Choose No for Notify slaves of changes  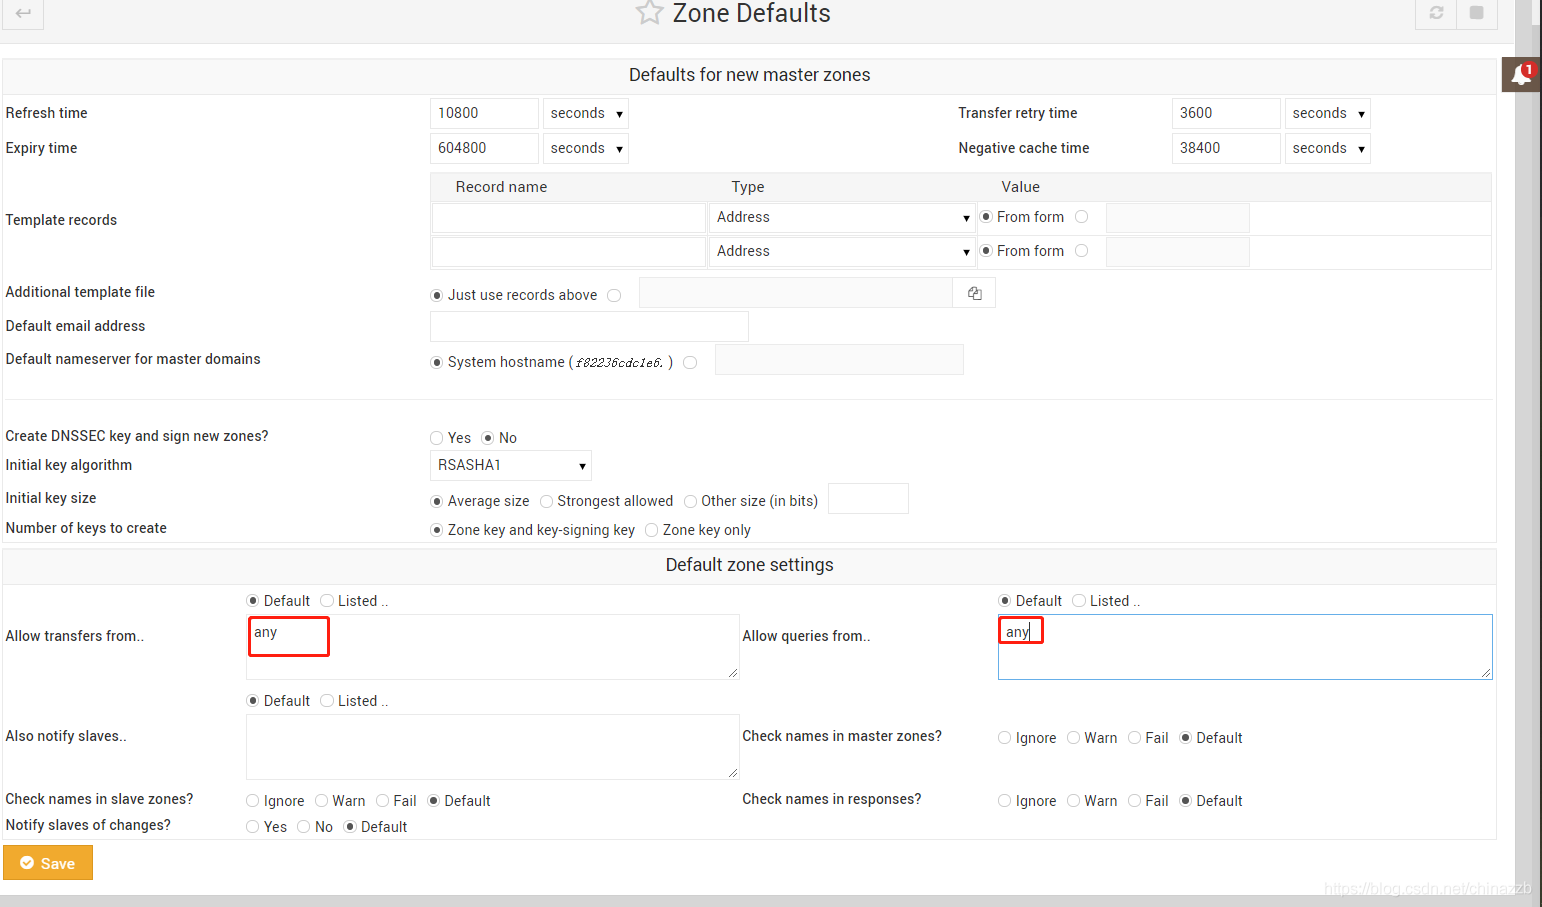click(304, 827)
